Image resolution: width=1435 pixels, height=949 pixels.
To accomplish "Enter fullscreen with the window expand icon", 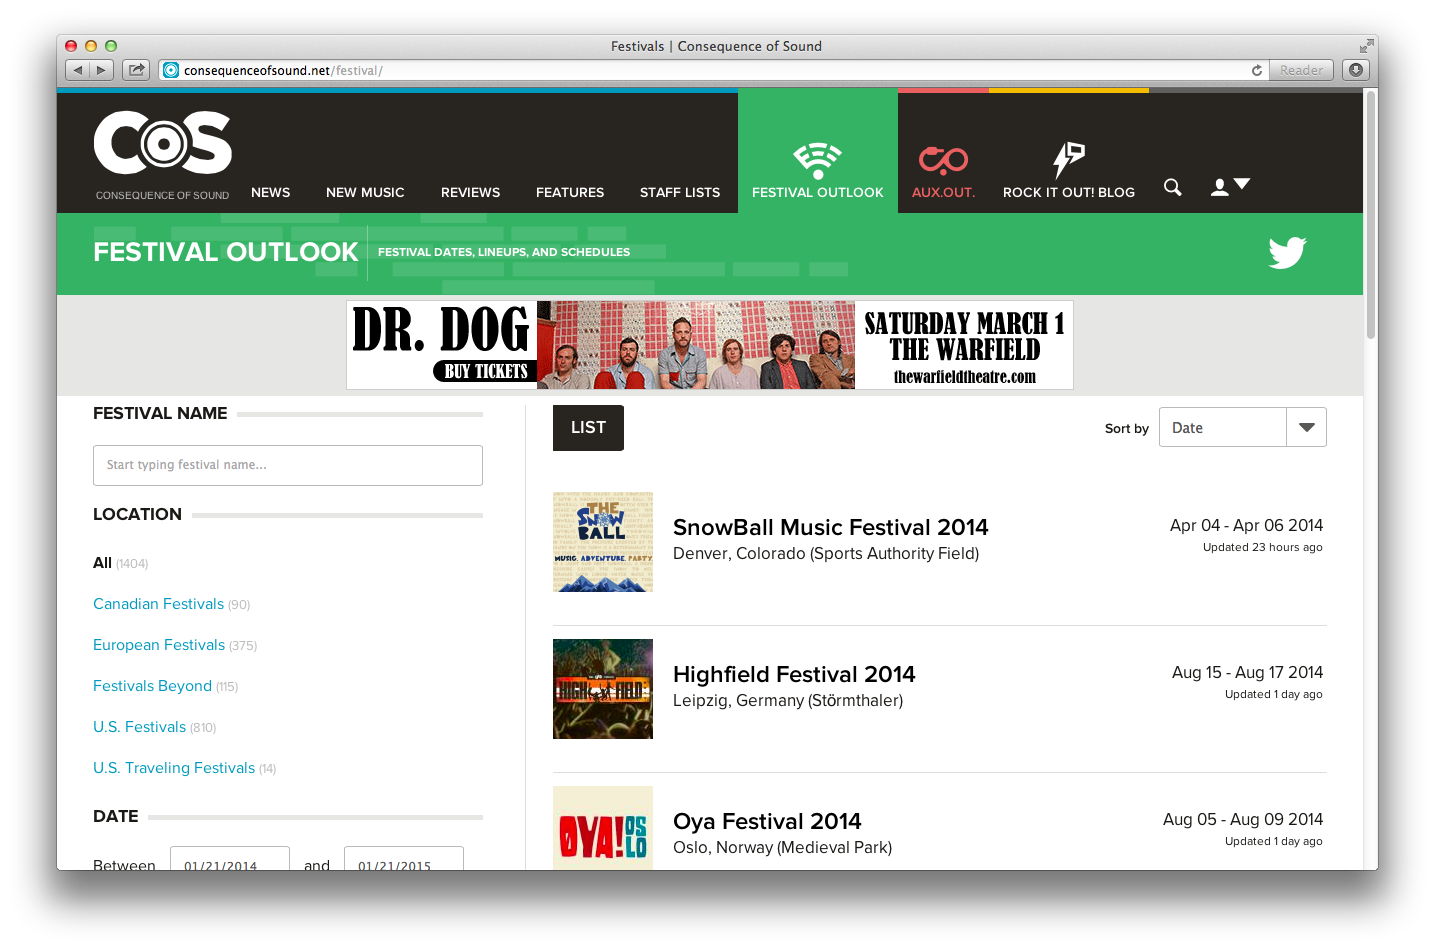I will [1366, 46].
